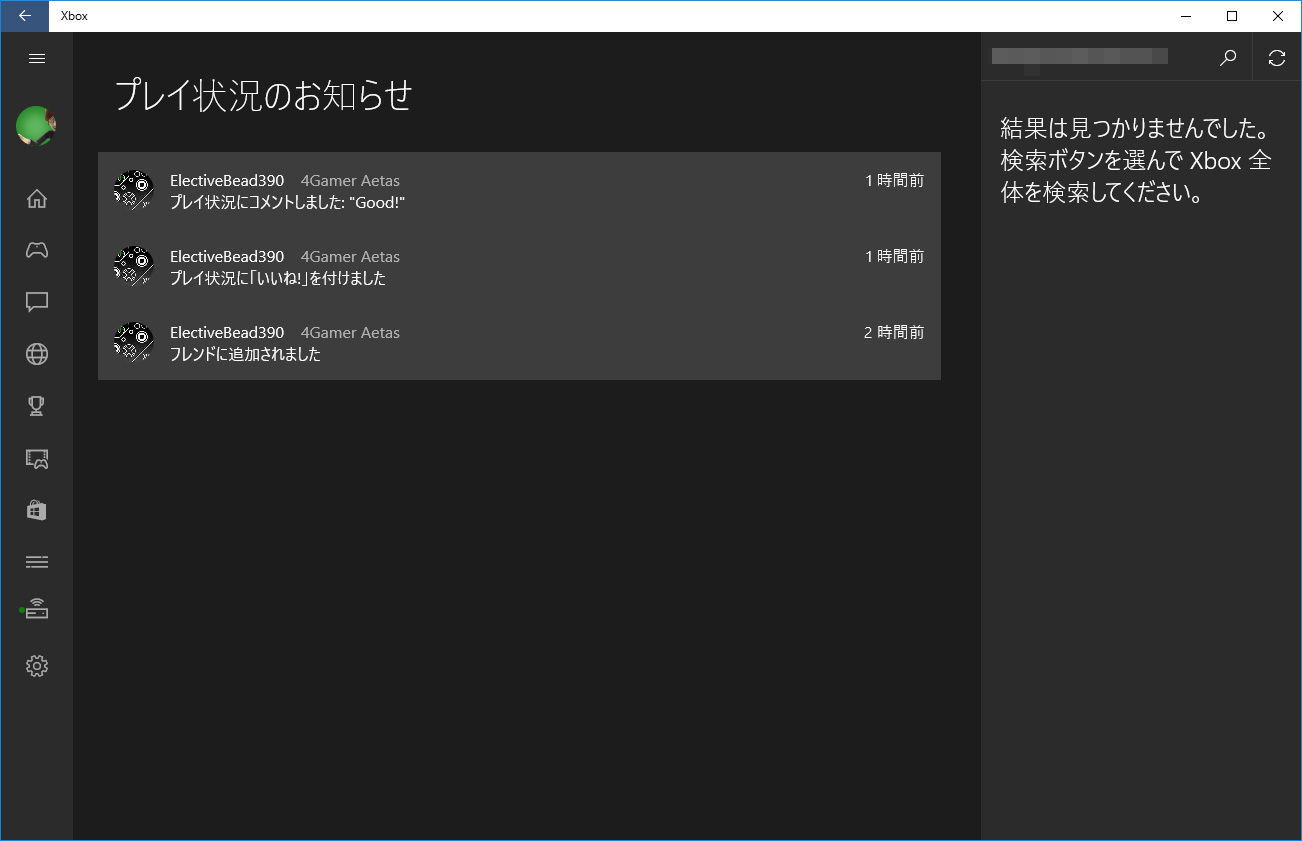
Task: Click the search magnifier button
Action: [x=1228, y=58]
